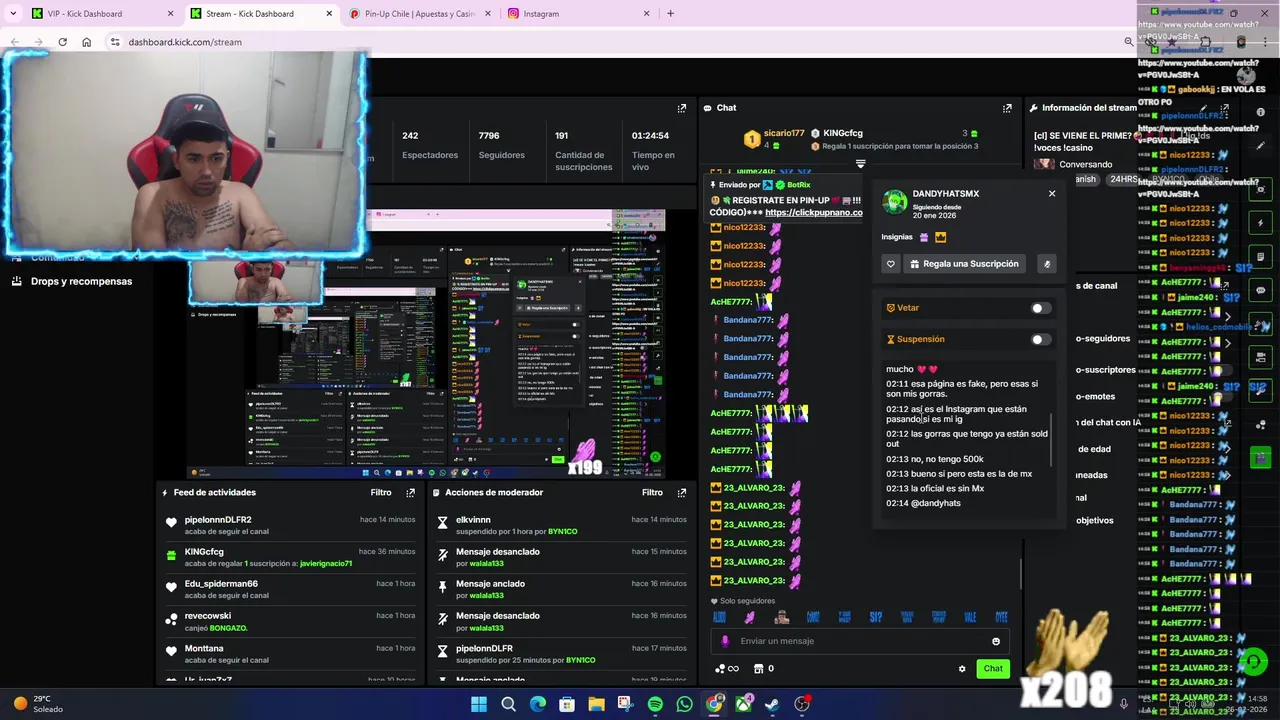Toggle the Suspensión switch
This screenshot has width=1280, height=720.
pyautogui.click(x=1040, y=340)
